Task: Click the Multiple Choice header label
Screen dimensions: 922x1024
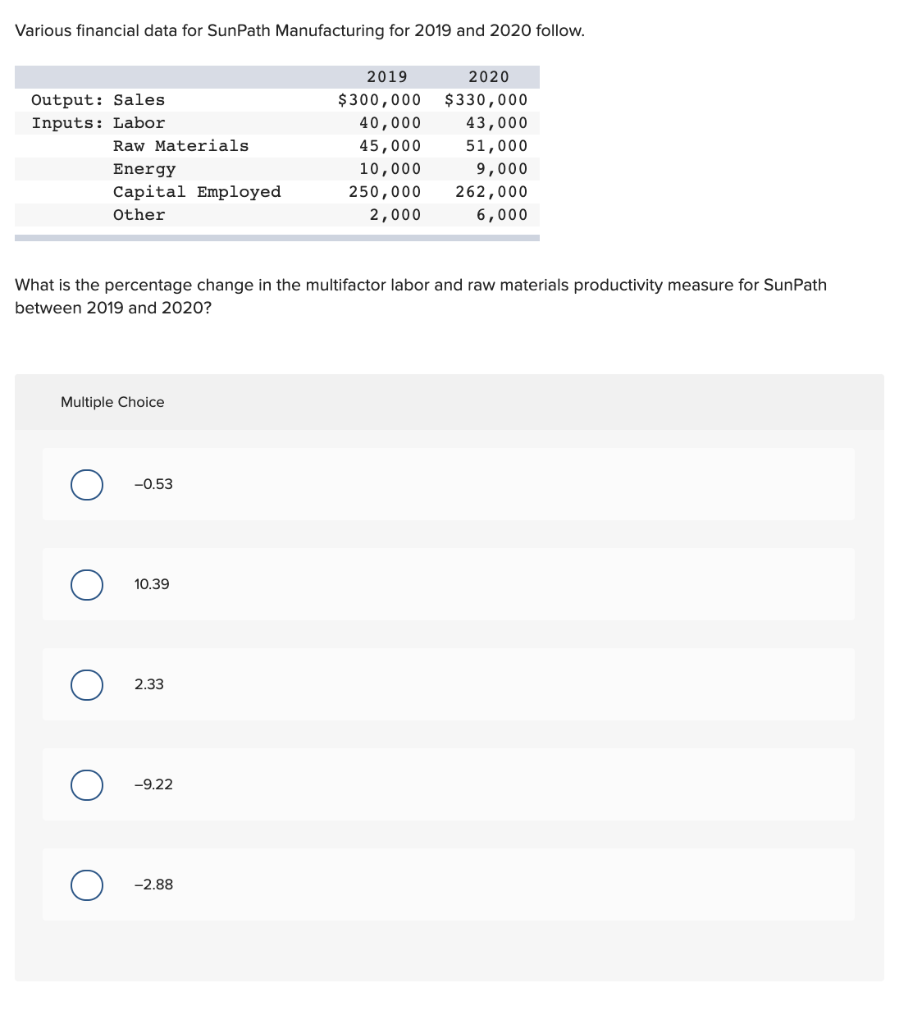Action: (x=112, y=402)
